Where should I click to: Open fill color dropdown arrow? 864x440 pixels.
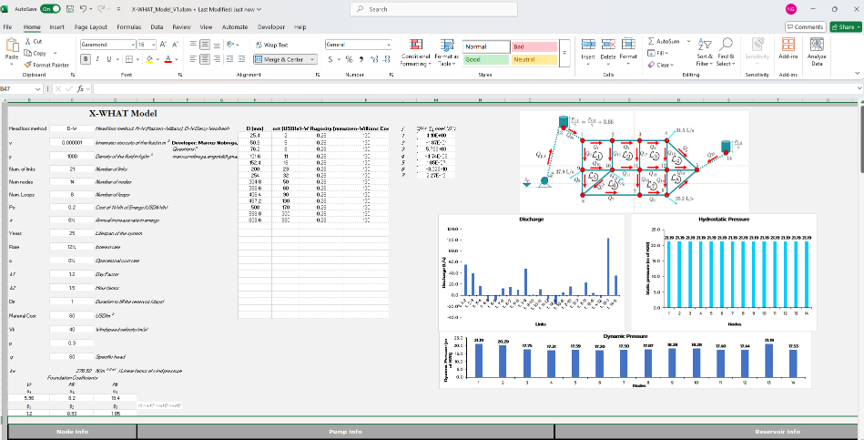tap(157, 59)
